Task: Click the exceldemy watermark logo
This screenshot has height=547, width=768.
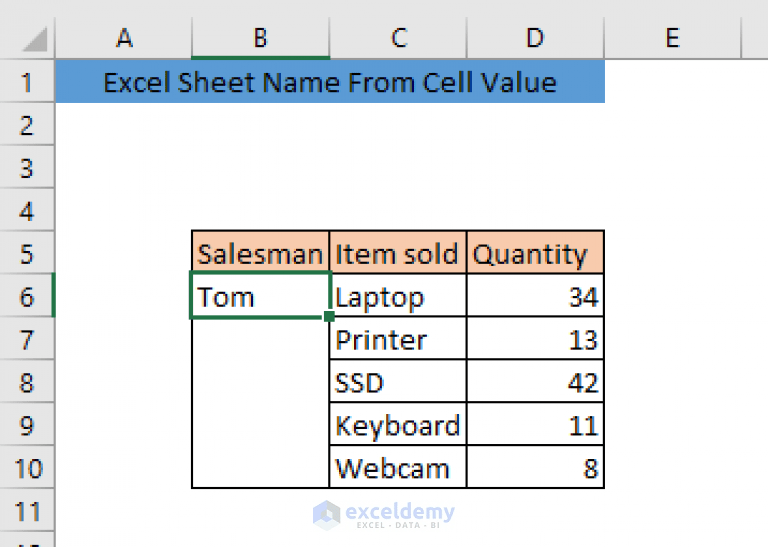Action: click(x=384, y=515)
